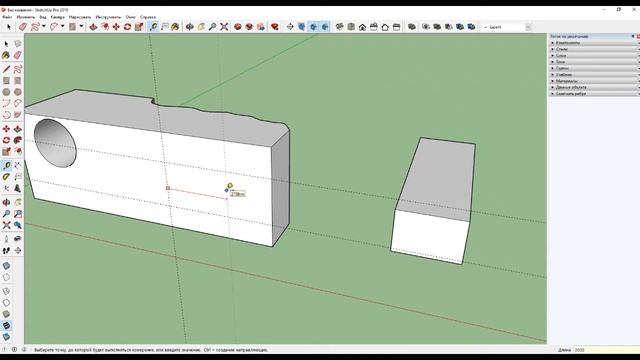Click the Split solid tool
The image size is (640, 360).
coord(471,27)
